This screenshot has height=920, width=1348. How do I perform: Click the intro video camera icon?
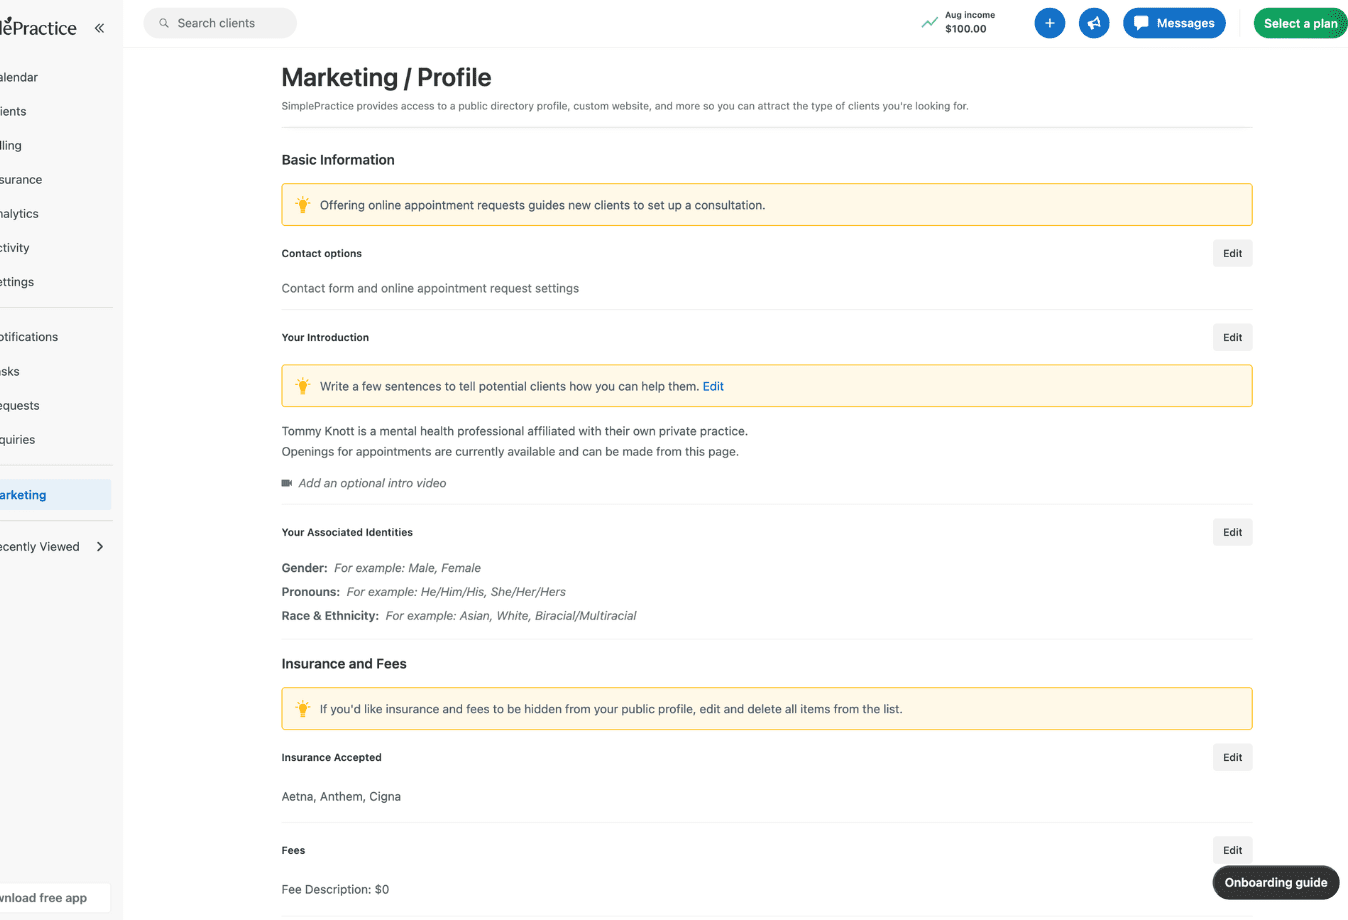(287, 483)
